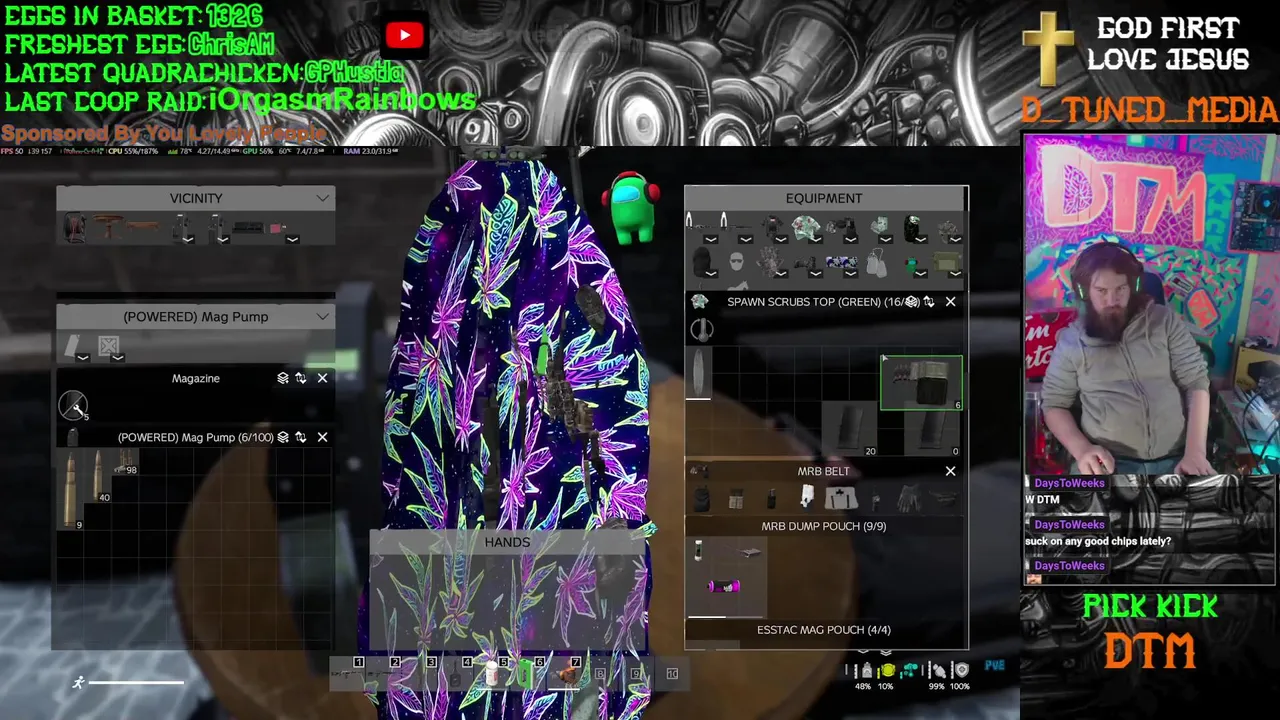
Task: Expand the first rifle chevron in Equipment
Action: point(710,239)
